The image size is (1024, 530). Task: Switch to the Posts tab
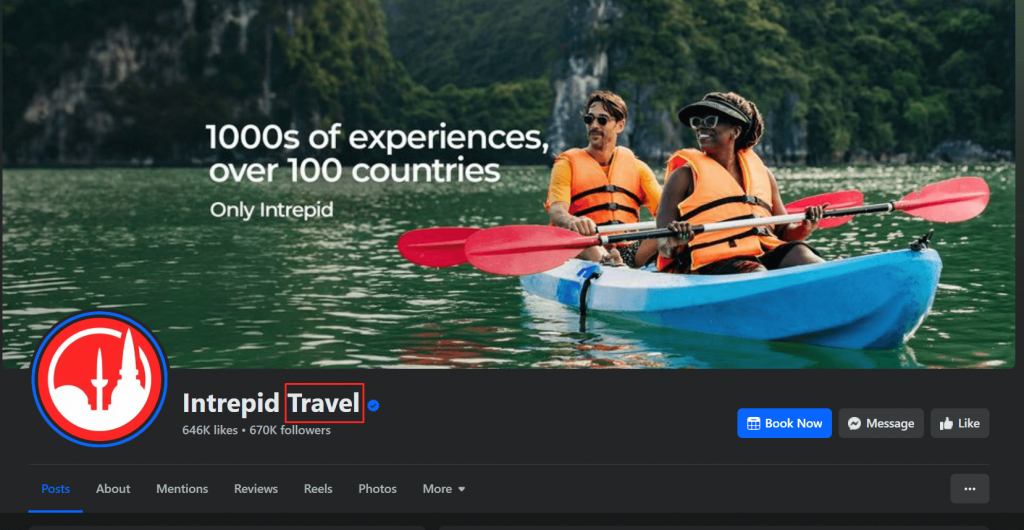[56, 489]
